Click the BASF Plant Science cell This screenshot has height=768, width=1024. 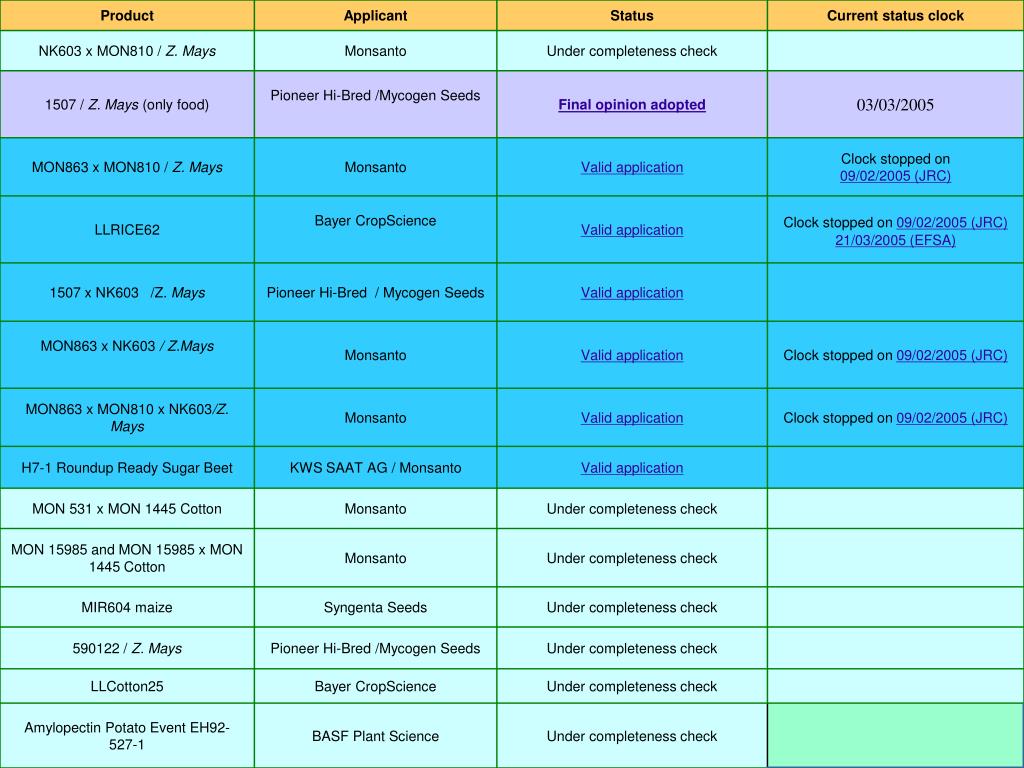point(375,737)
